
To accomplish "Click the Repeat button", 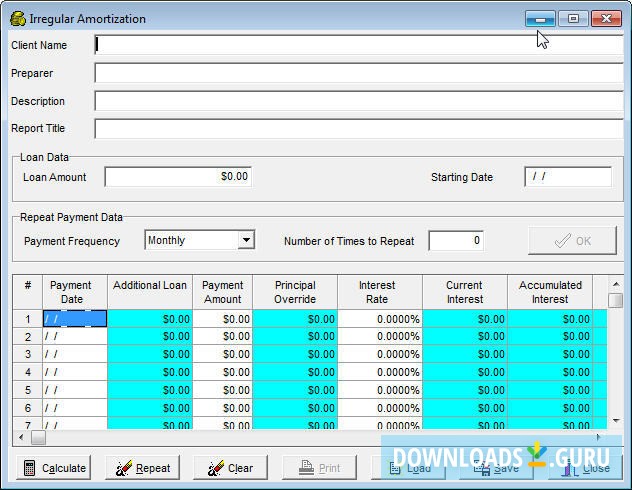I will point(142,468).
